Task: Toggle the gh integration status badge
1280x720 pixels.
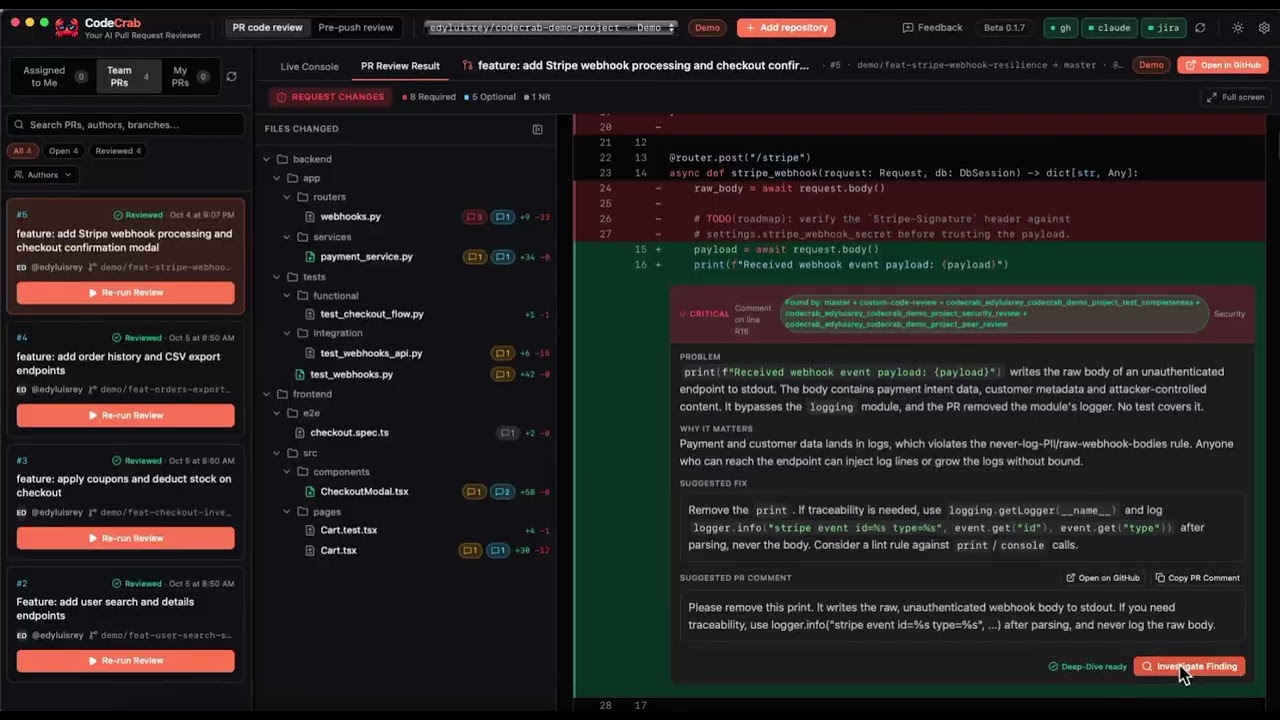Action: point(1060,28)
